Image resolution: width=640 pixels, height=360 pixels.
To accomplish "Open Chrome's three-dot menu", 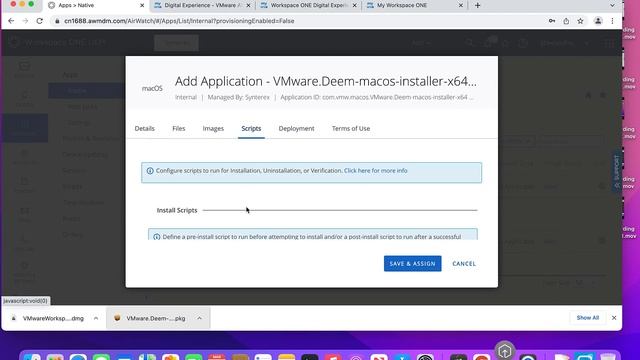I will pyautogui.click(x=612, y=21).
